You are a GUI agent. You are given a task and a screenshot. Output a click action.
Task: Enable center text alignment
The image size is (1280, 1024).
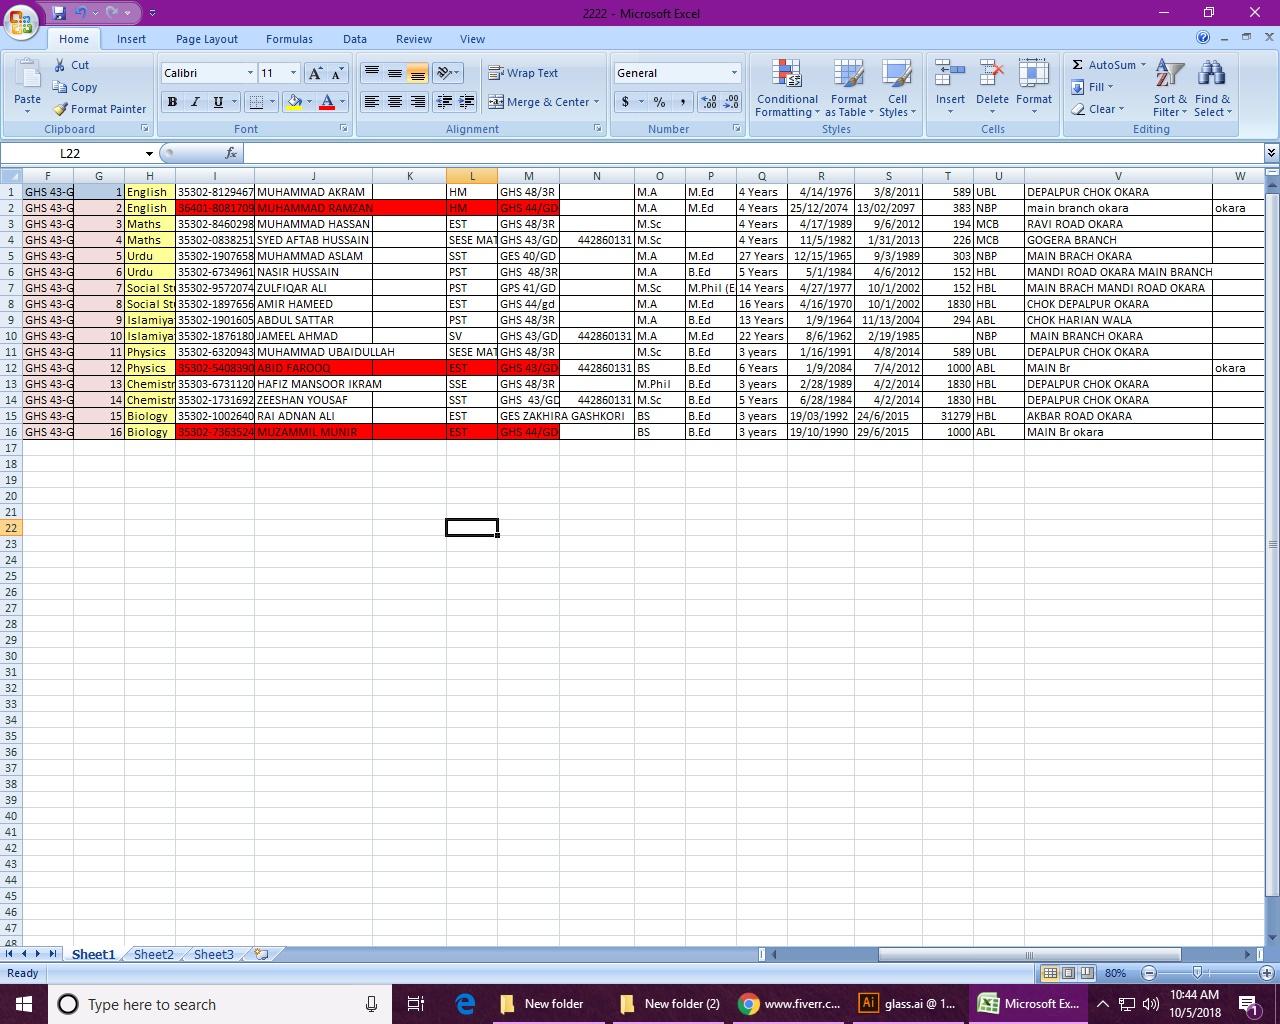click(x=393, y=101)
